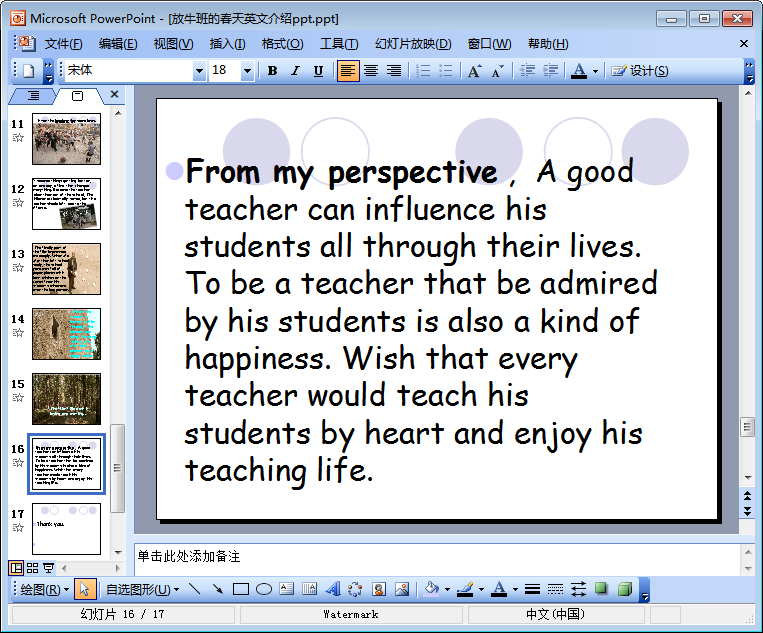The height and width of the screenshot is (633, 763).
Task: Open the line color dropdown arrow
Action: click(x=481, y=590)
